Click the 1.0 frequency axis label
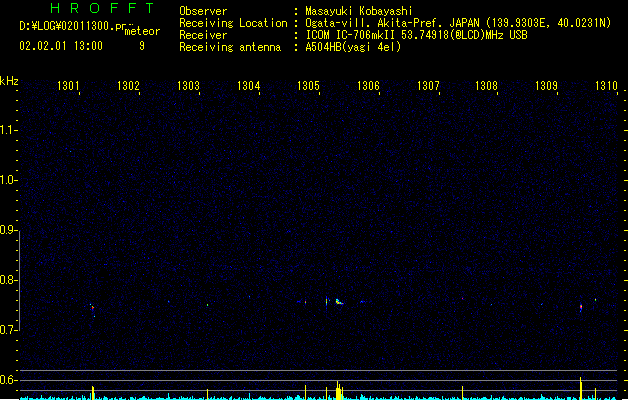Viewport: 629px width, 400px height. (7, 180)
